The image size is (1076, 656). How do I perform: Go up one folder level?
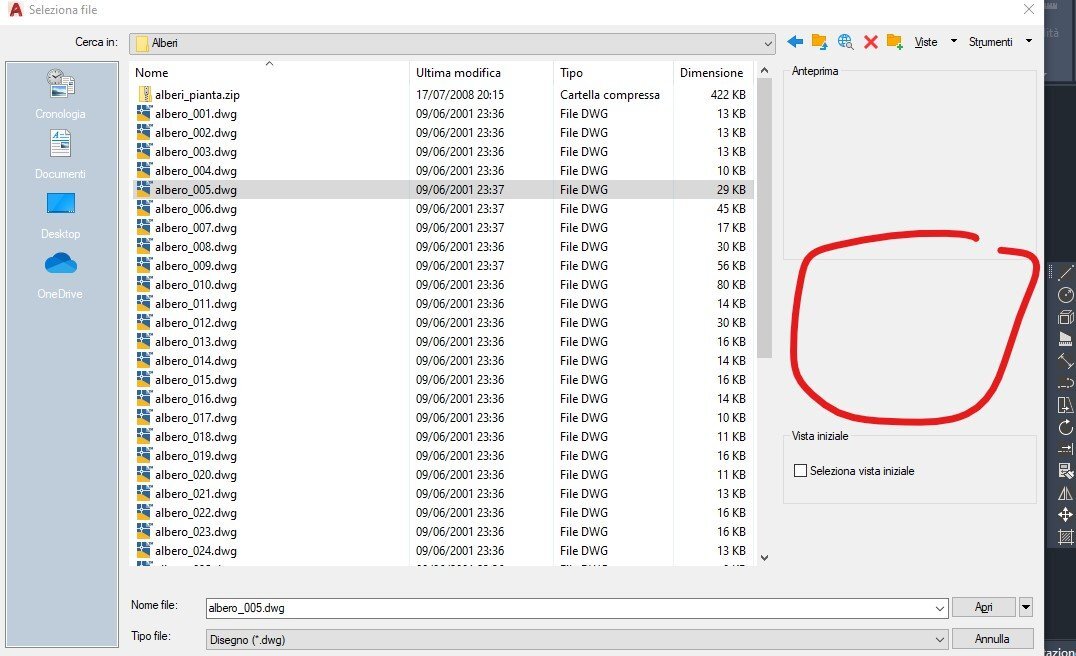[x=819, y=42]
